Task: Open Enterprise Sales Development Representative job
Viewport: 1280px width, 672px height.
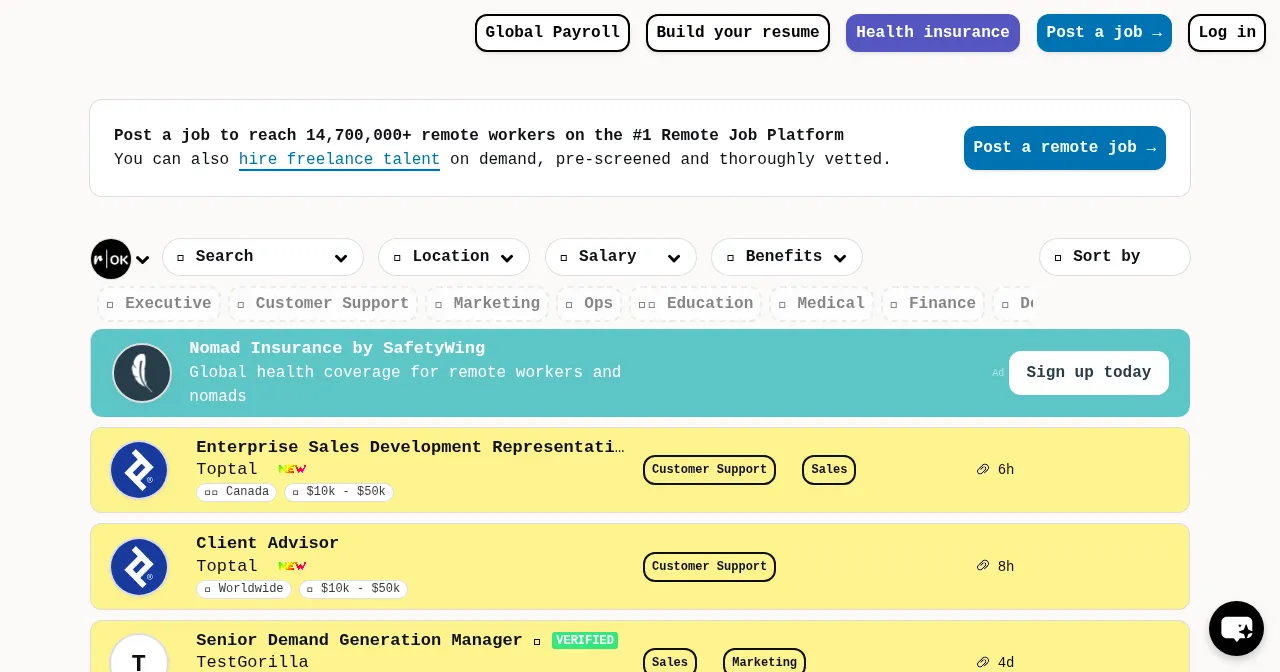Action: 410,447
